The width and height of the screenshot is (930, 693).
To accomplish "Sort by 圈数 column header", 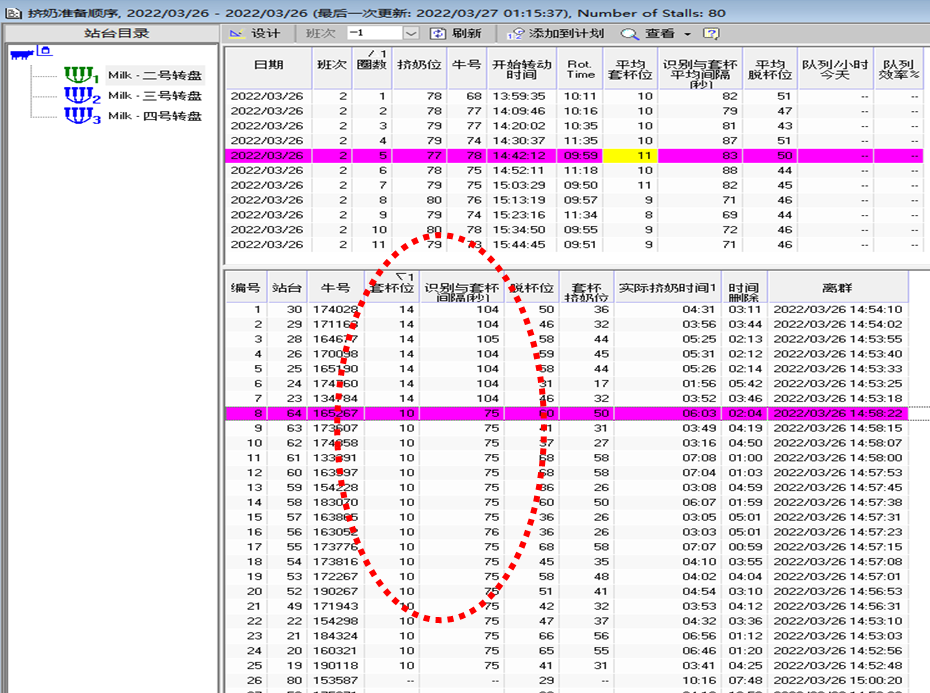I will point(372,68).
